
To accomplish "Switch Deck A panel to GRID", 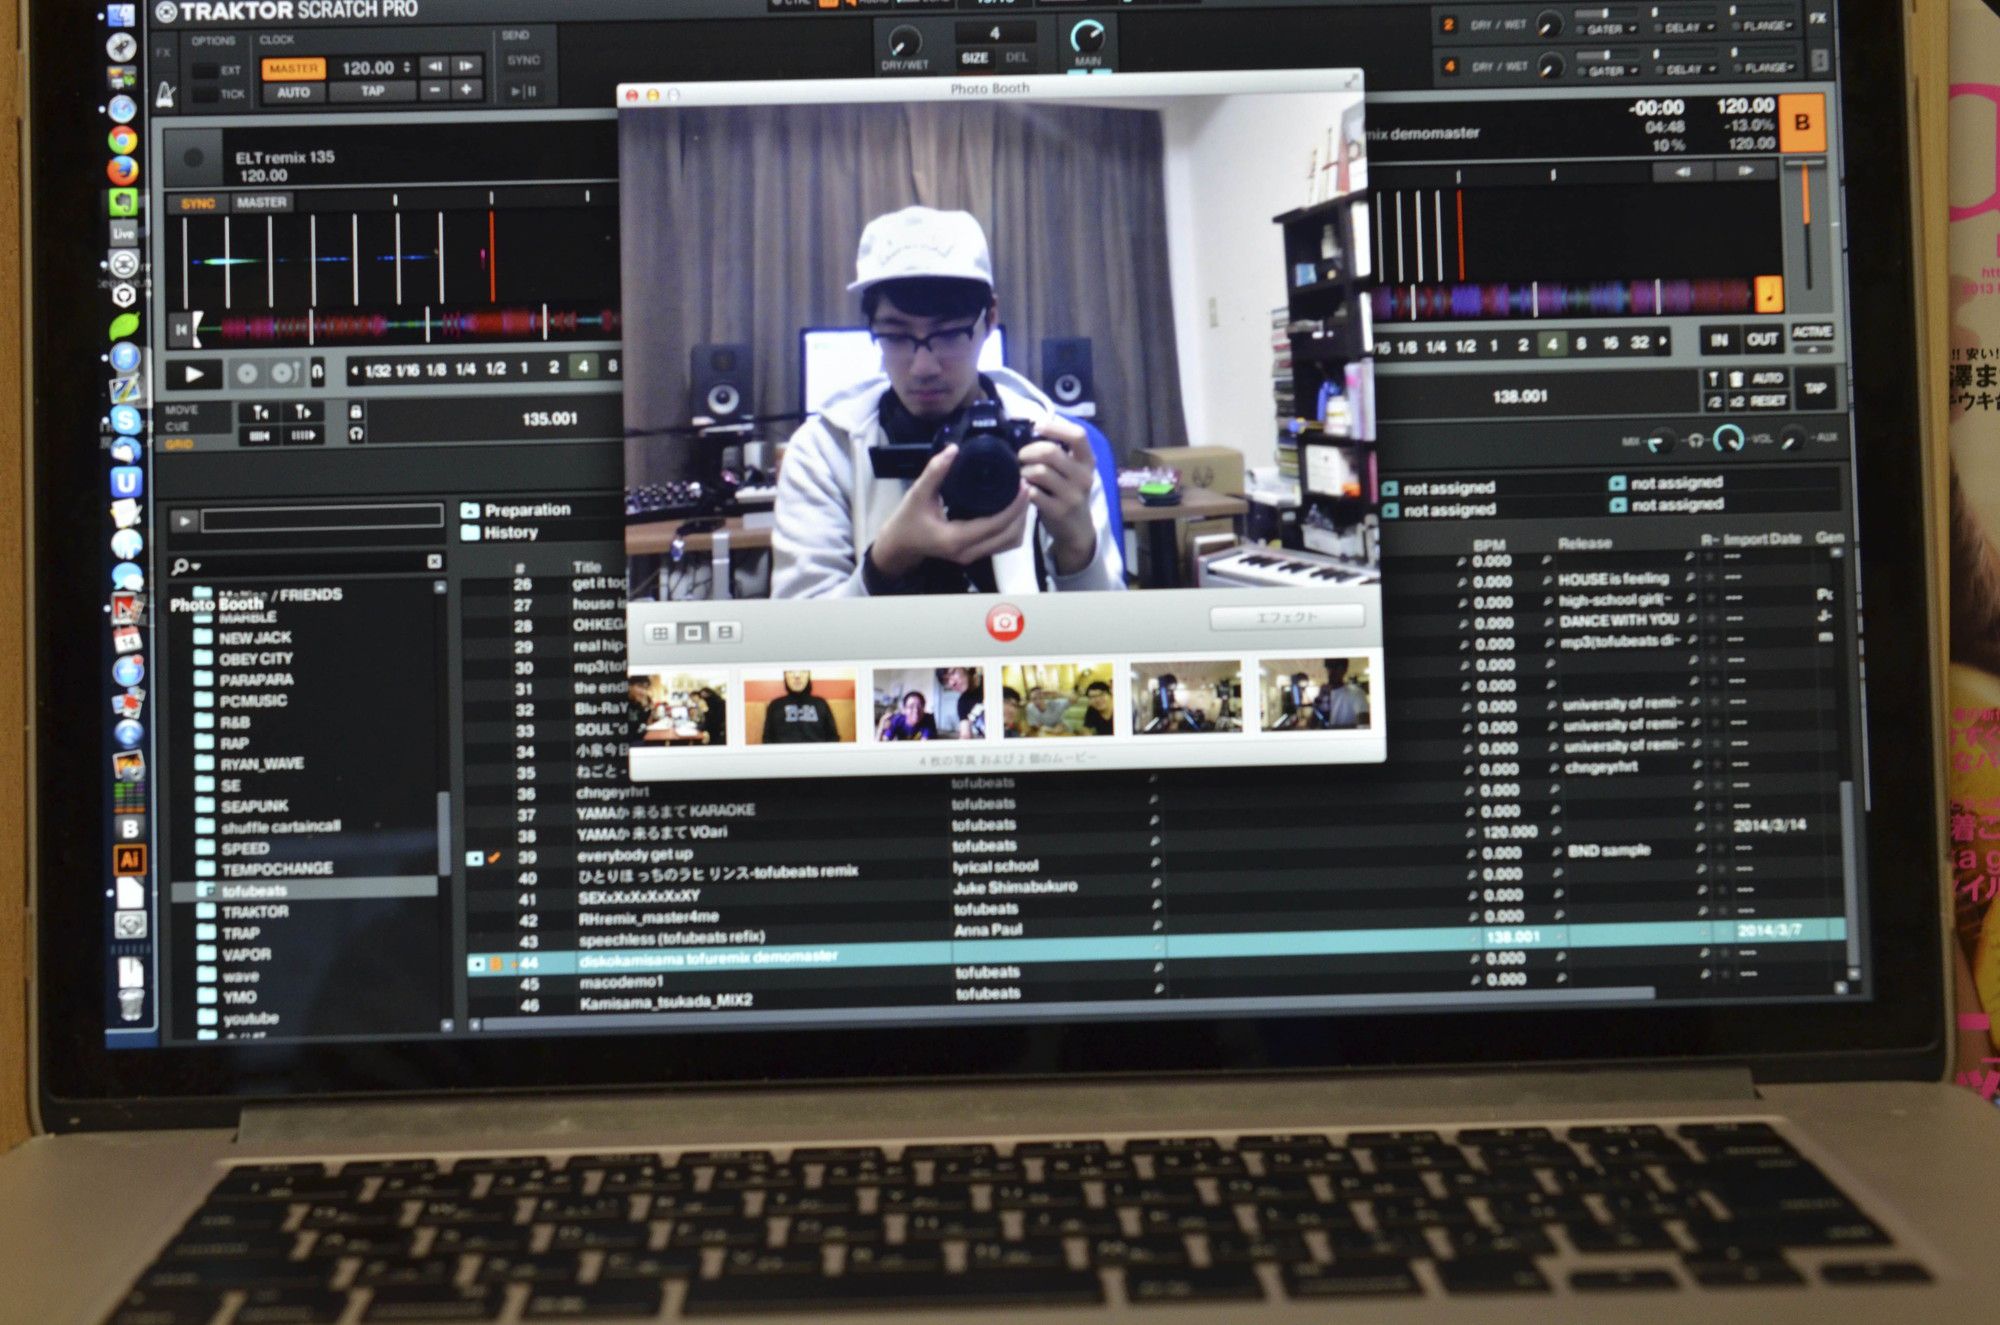I will pyautogui.click(x=179, y=444).
